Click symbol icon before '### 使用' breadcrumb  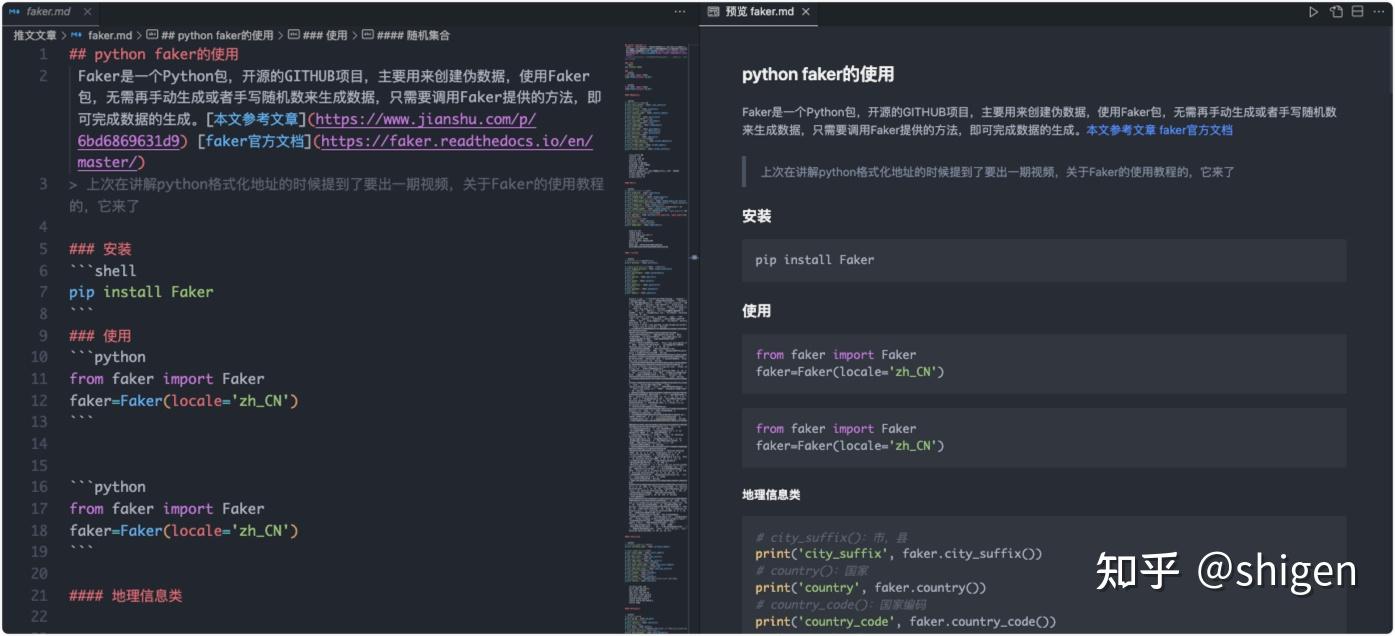pyautogui.click(x=293, y=35)
